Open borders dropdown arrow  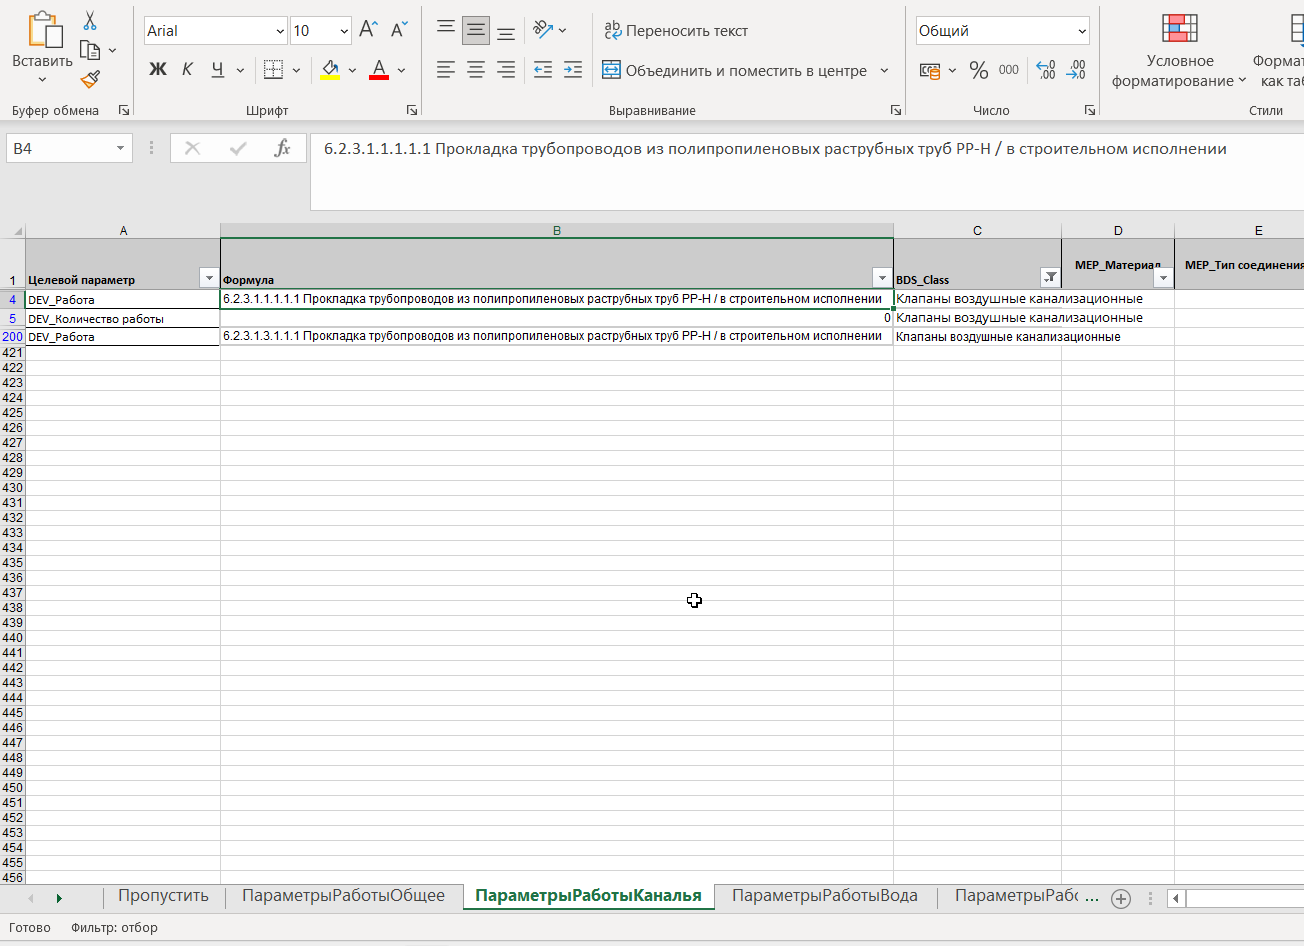296,70
